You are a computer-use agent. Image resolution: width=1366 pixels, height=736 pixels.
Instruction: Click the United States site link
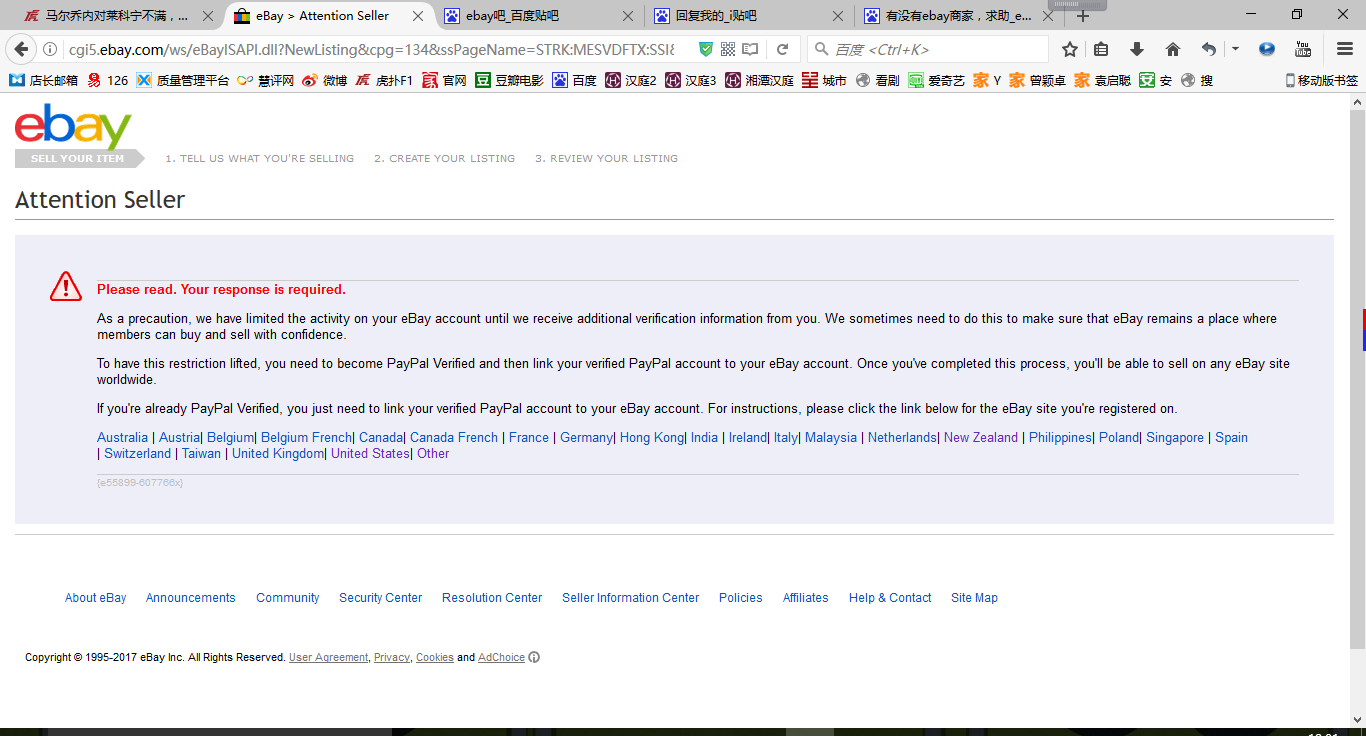[x=370, y=453]
